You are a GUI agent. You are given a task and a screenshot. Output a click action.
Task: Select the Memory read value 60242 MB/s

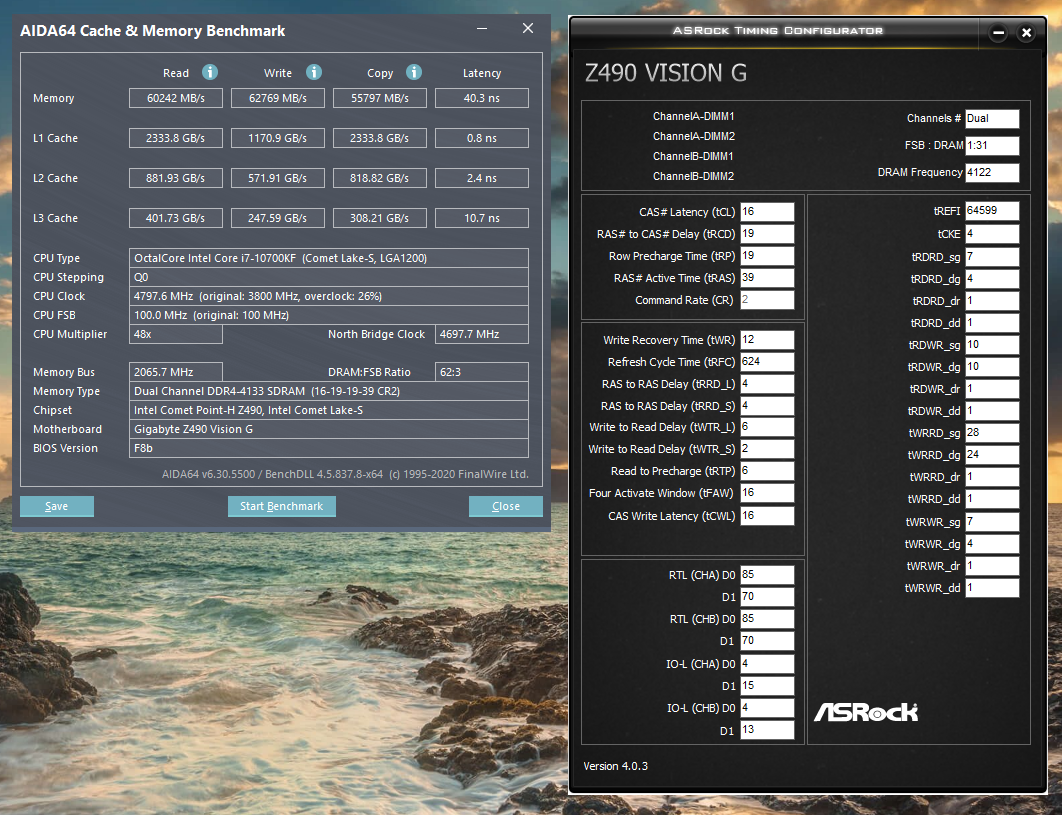click(176, 98)
